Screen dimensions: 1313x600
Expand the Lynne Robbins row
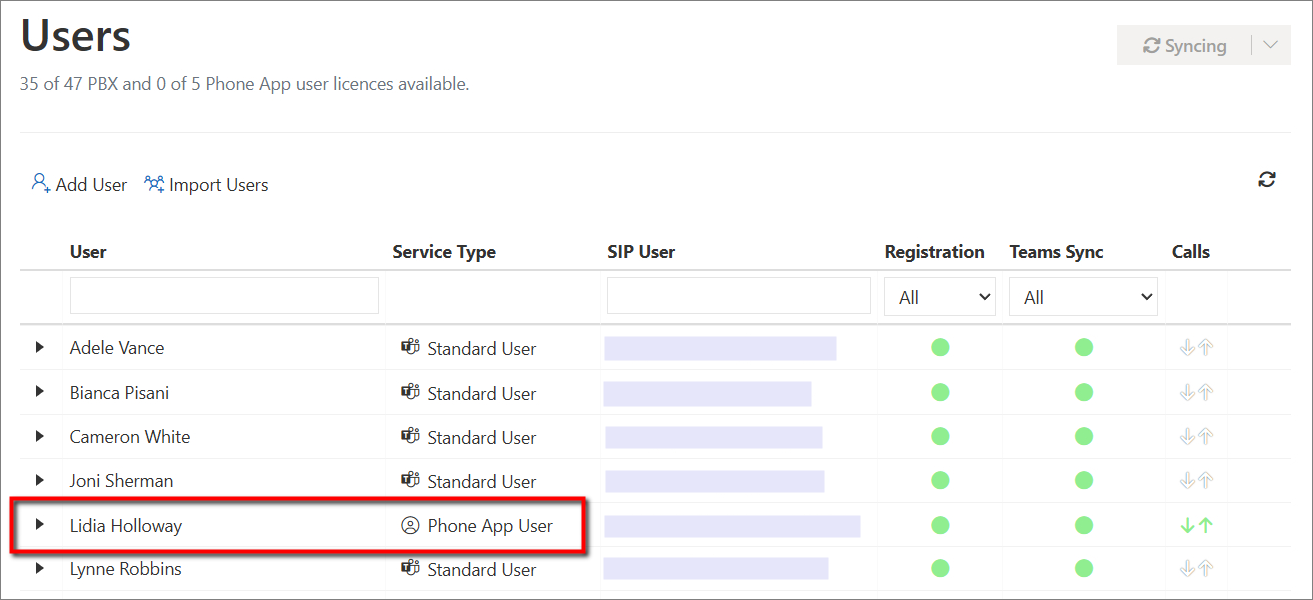point(40,568)
